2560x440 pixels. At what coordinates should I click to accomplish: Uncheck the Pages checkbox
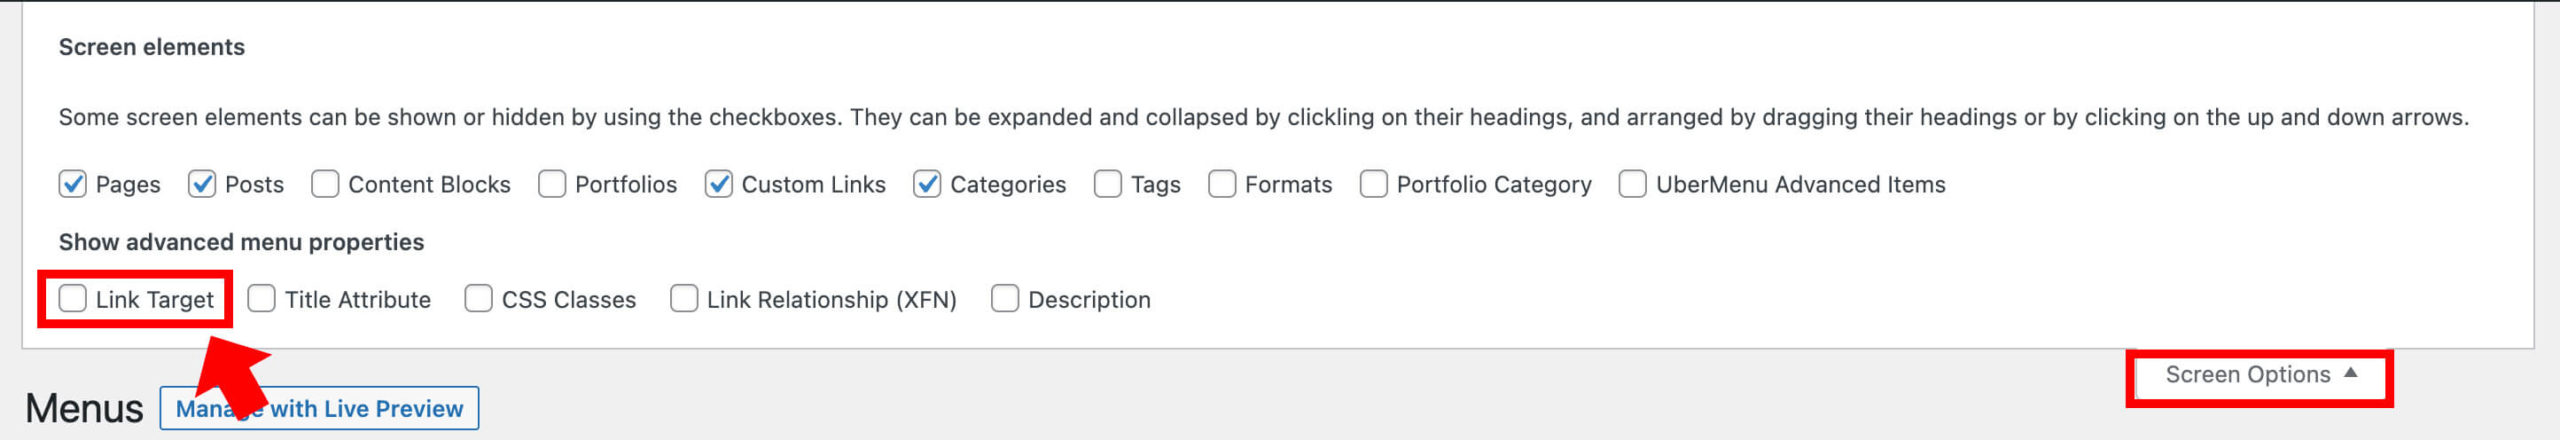73,184
